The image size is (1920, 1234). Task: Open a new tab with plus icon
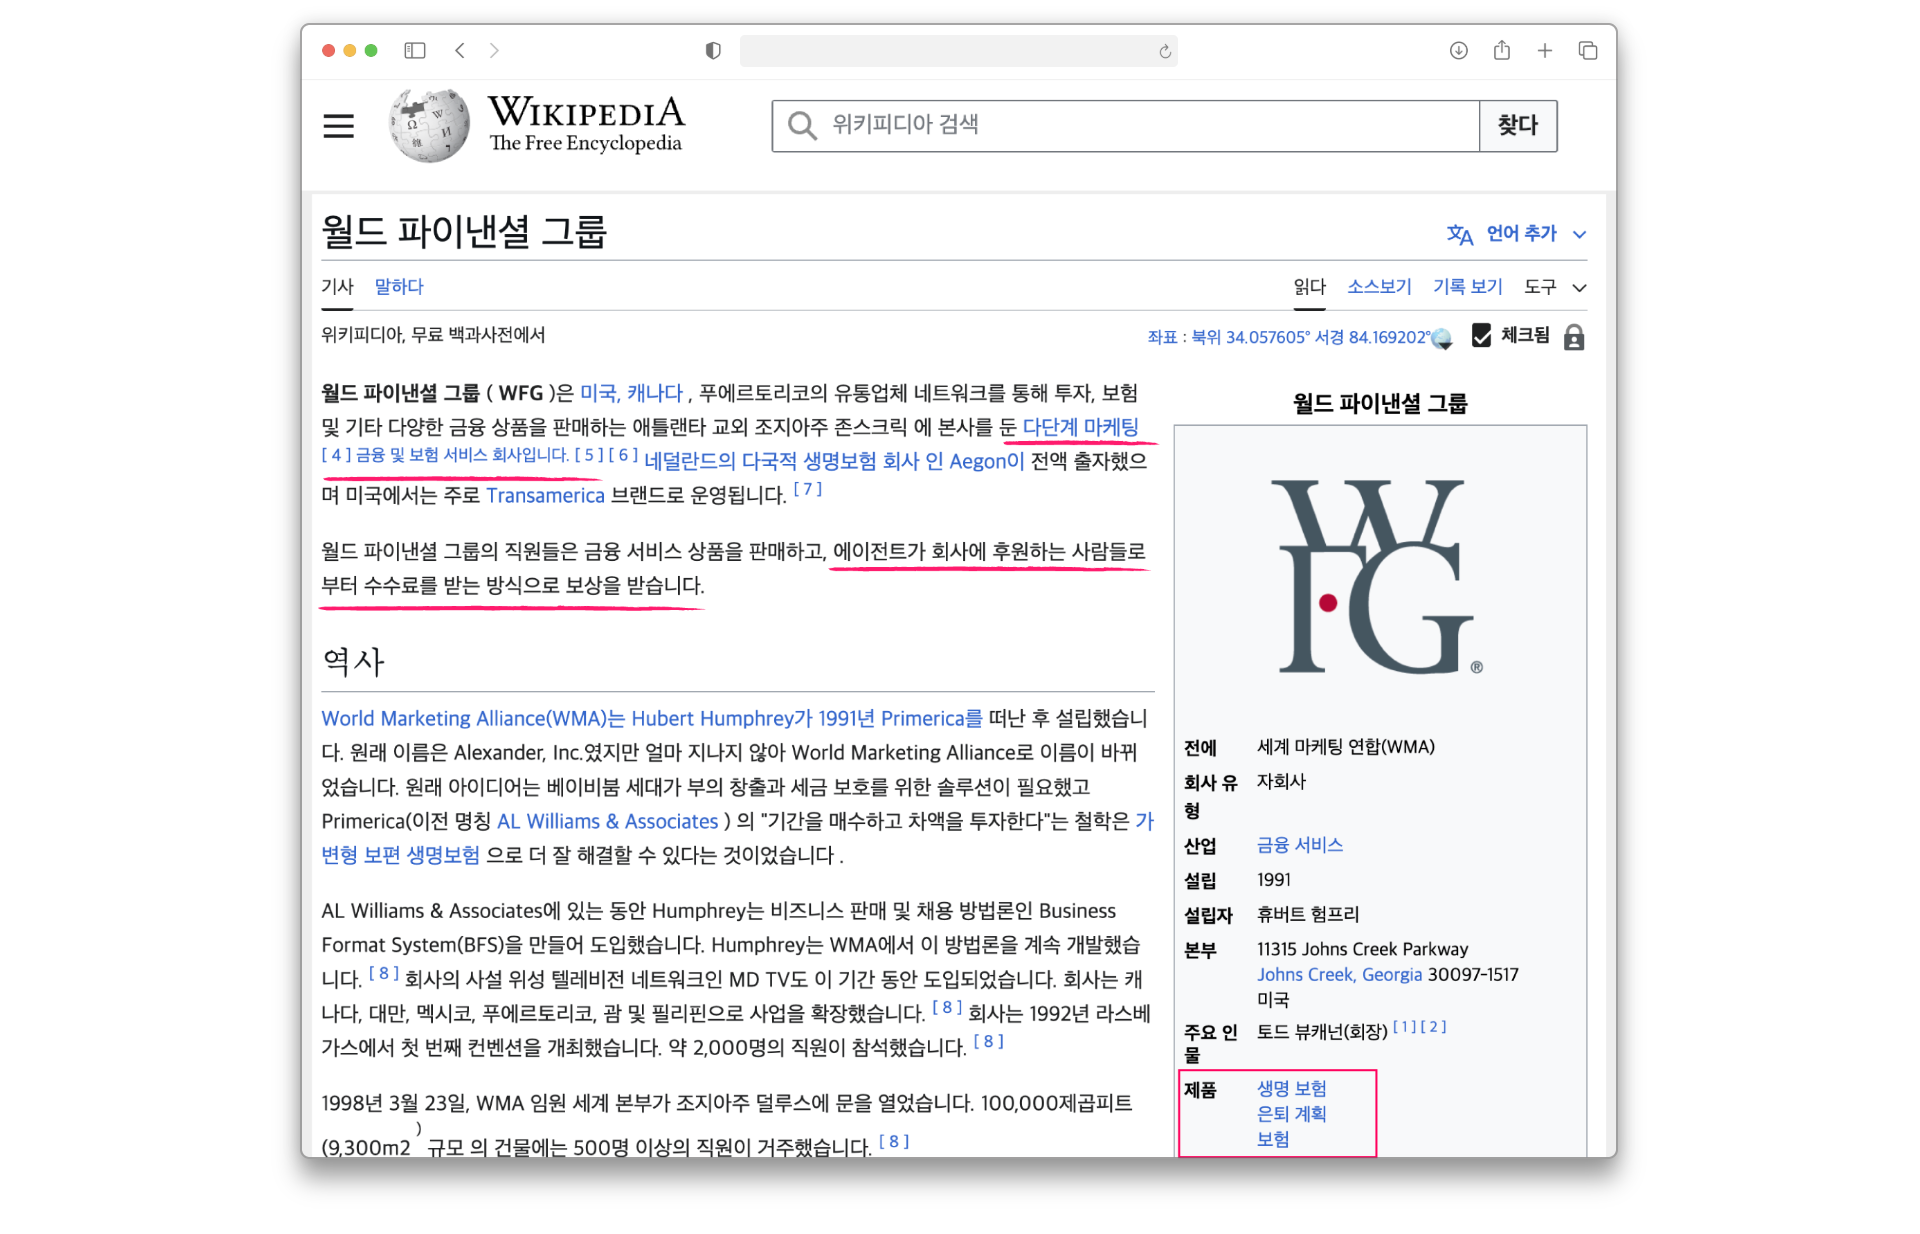[1545, 50]
